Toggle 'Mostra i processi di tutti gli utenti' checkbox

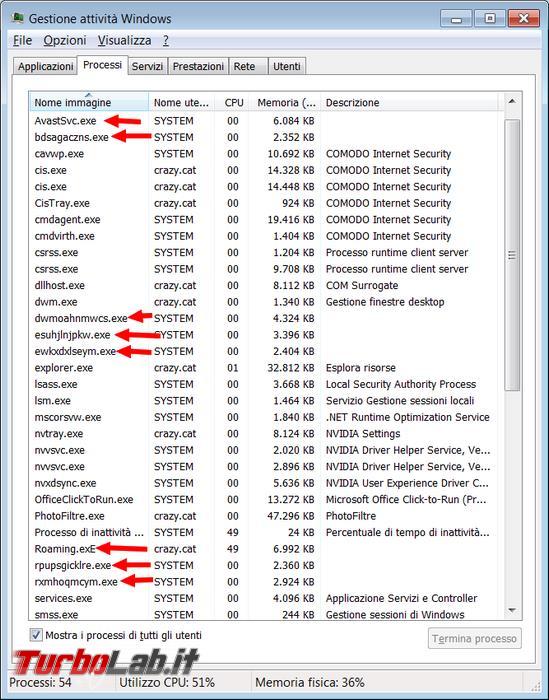point(36,635)
